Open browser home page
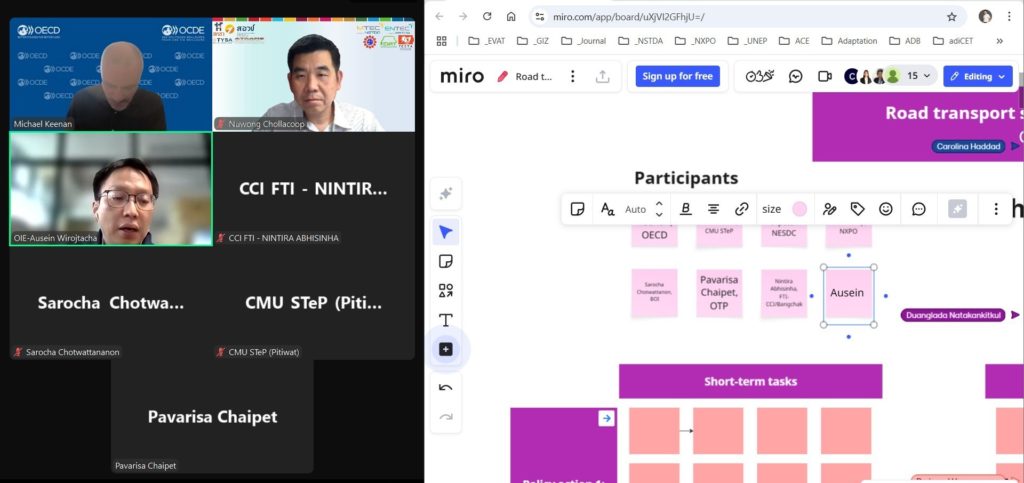This screenshot has height=483, width=1024. click(x=511, y=17)
